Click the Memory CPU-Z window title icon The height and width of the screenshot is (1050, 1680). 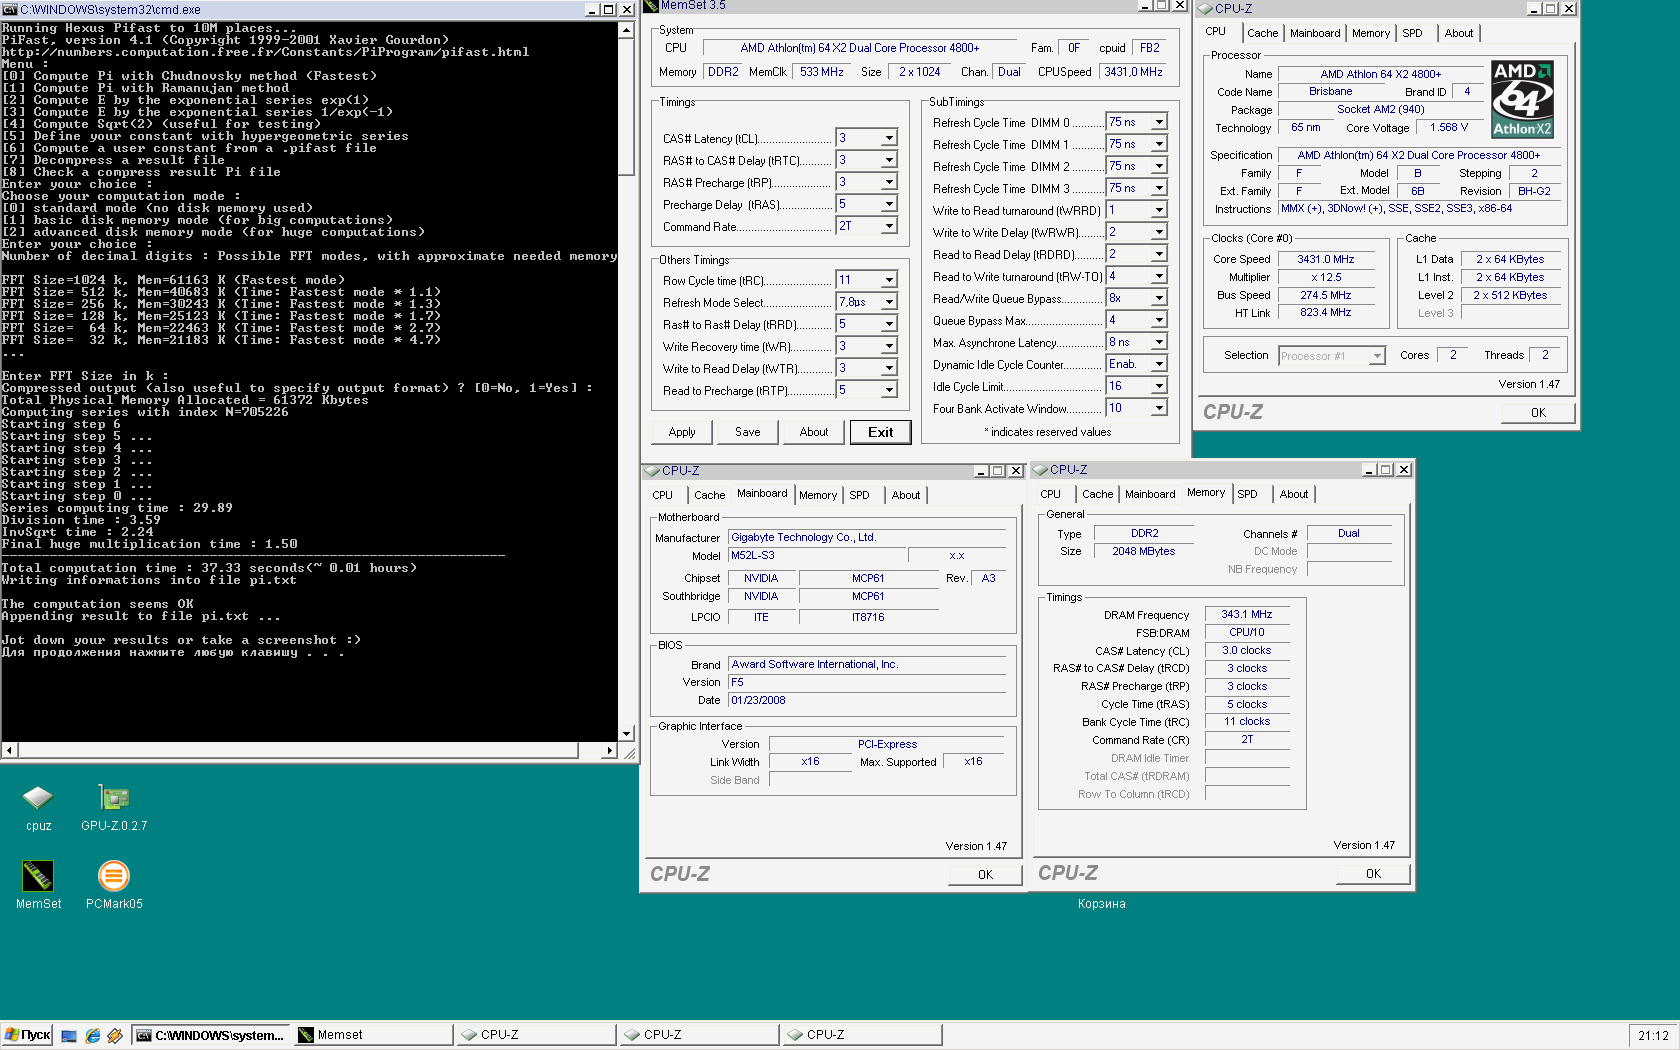pos(1040,469)
